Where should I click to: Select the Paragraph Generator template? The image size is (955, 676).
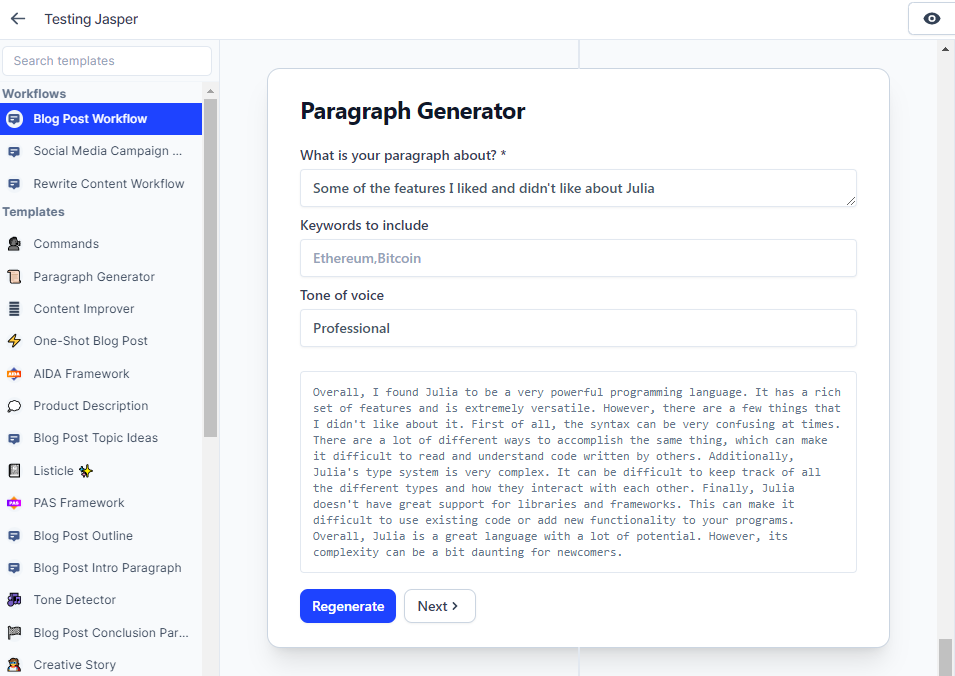(x=101, y=277)
